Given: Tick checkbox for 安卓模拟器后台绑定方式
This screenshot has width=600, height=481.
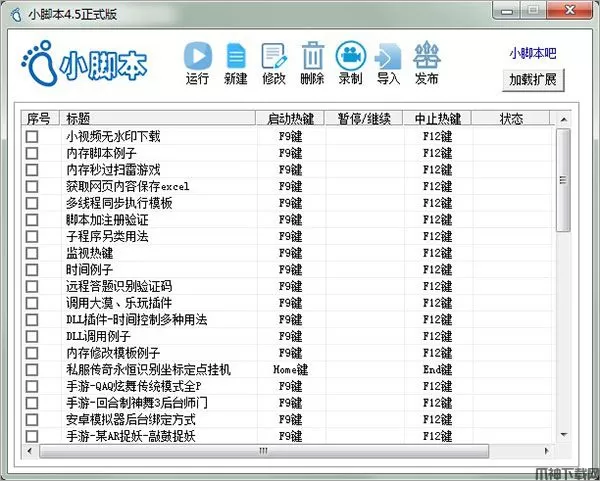Looking at the screenshot, I should tap(32, 419).
